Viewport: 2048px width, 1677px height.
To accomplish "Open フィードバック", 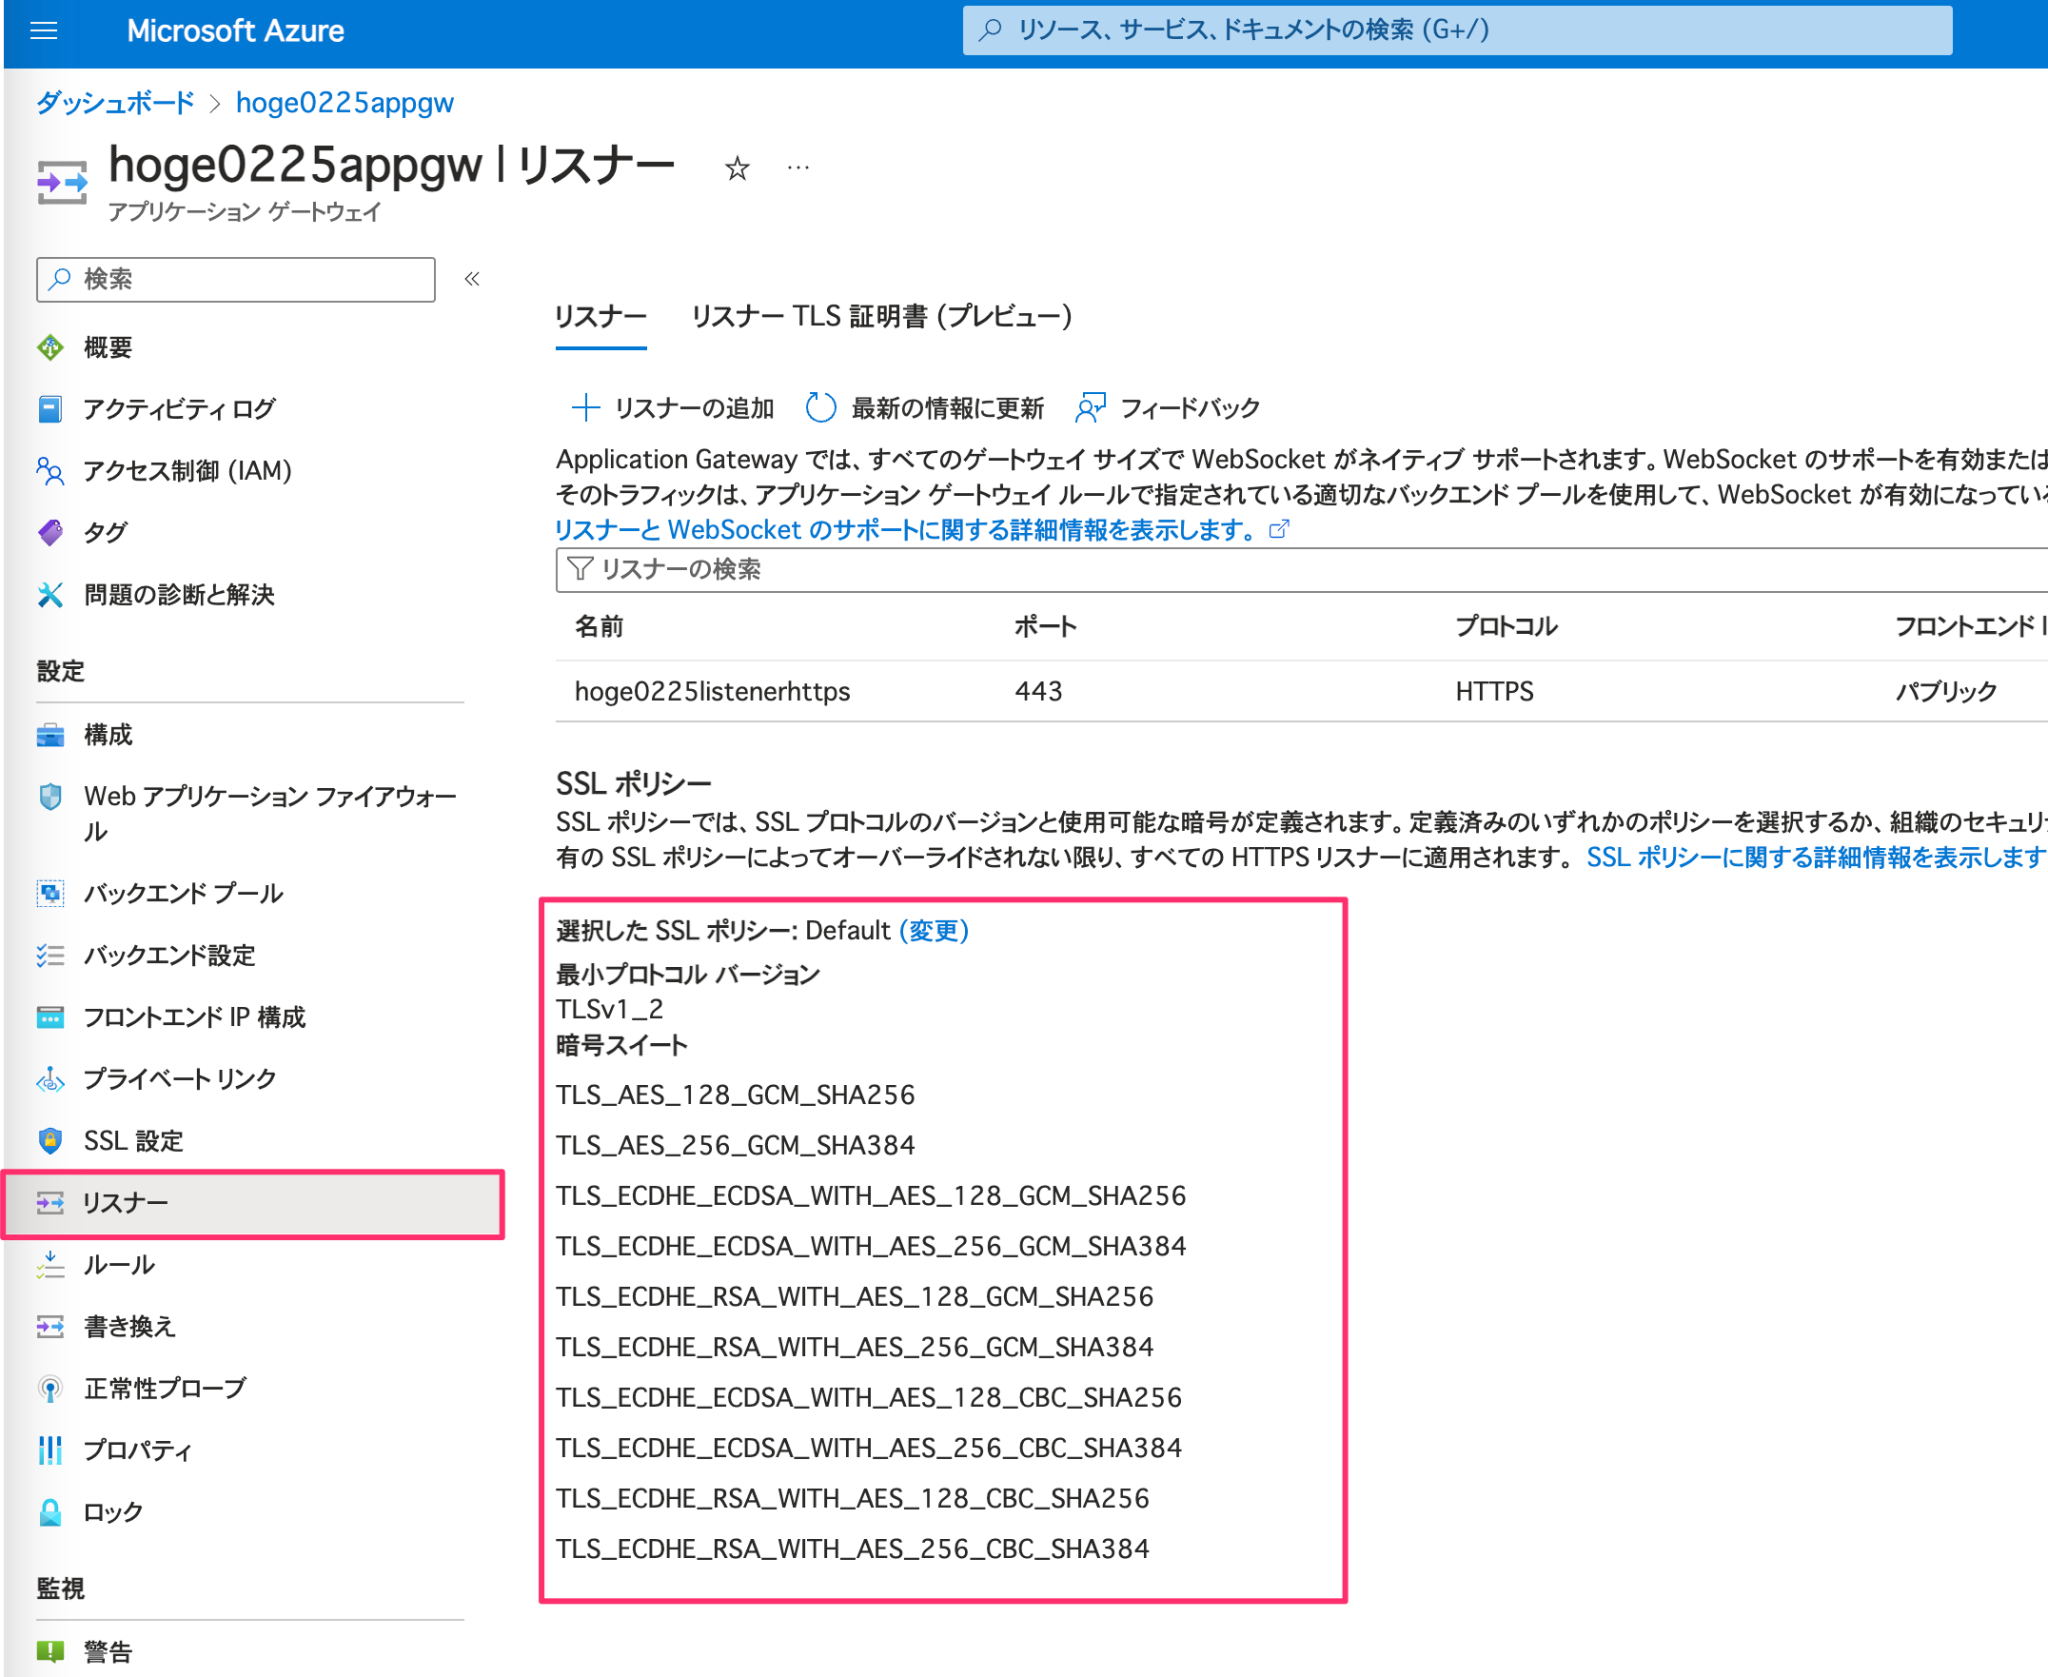I will point(1190,408).
